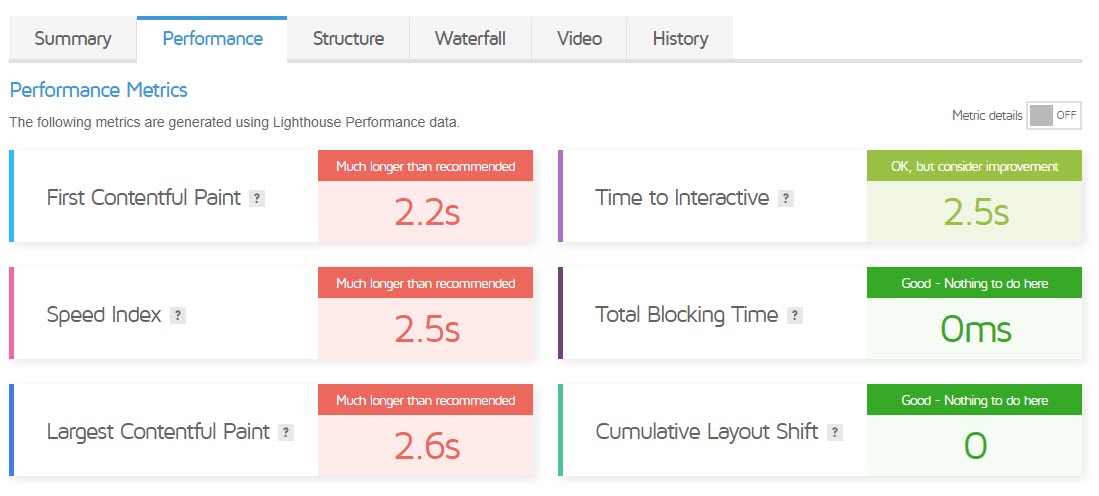Toggle the Metric details switch on
This screenshot has width=1099, height=496.
click(x=1054, y=115)
